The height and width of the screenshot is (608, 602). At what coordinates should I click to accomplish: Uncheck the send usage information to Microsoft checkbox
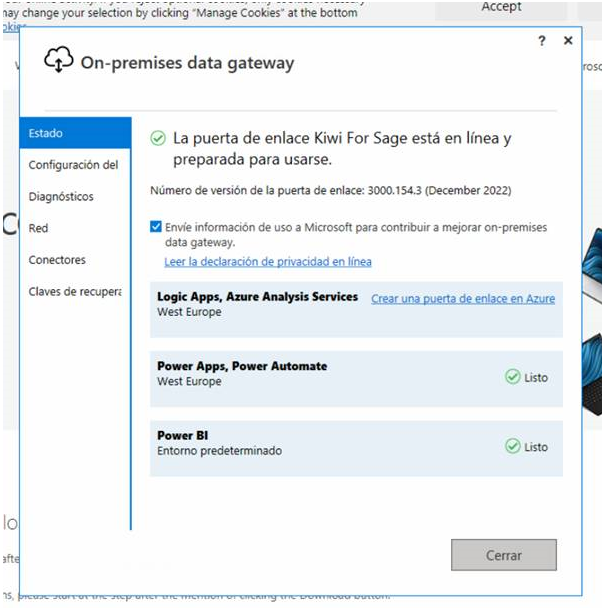click(x=156, y=226)
